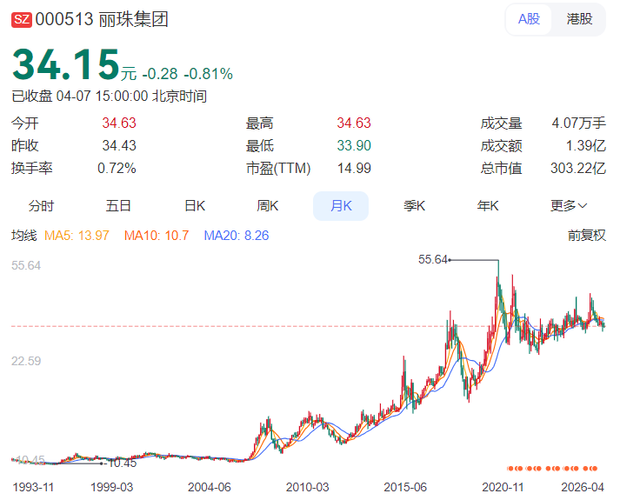Click the red SZ market badge icon

click(x=21, y=20)
